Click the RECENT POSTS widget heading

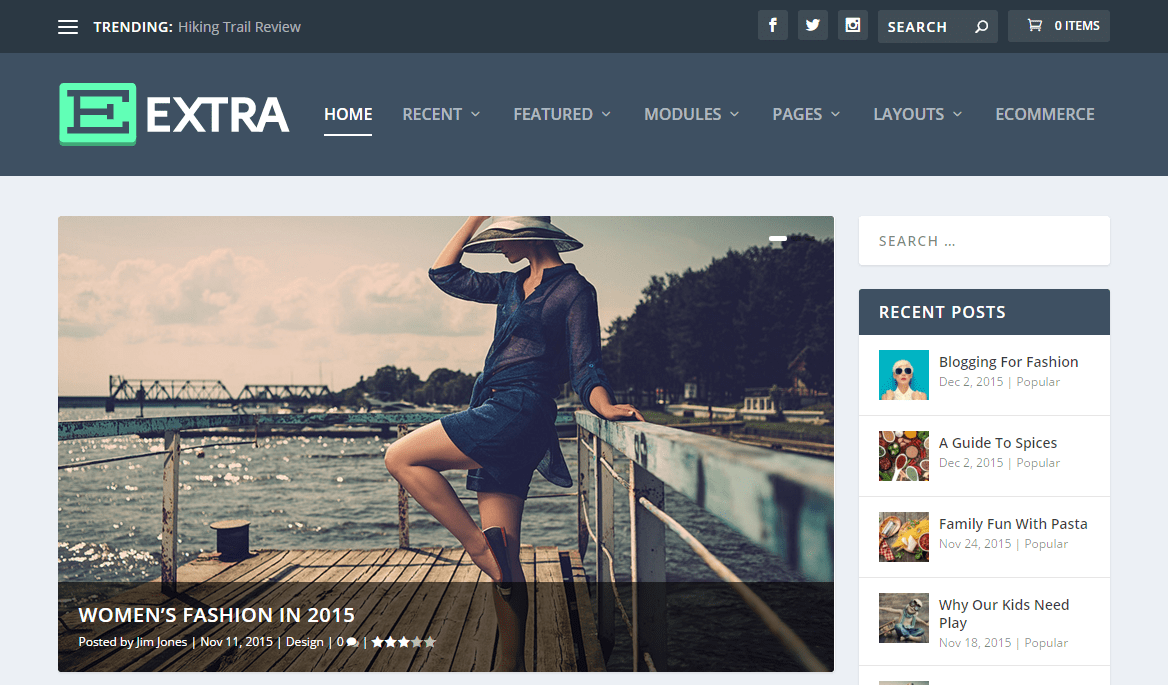click(942, 312)
